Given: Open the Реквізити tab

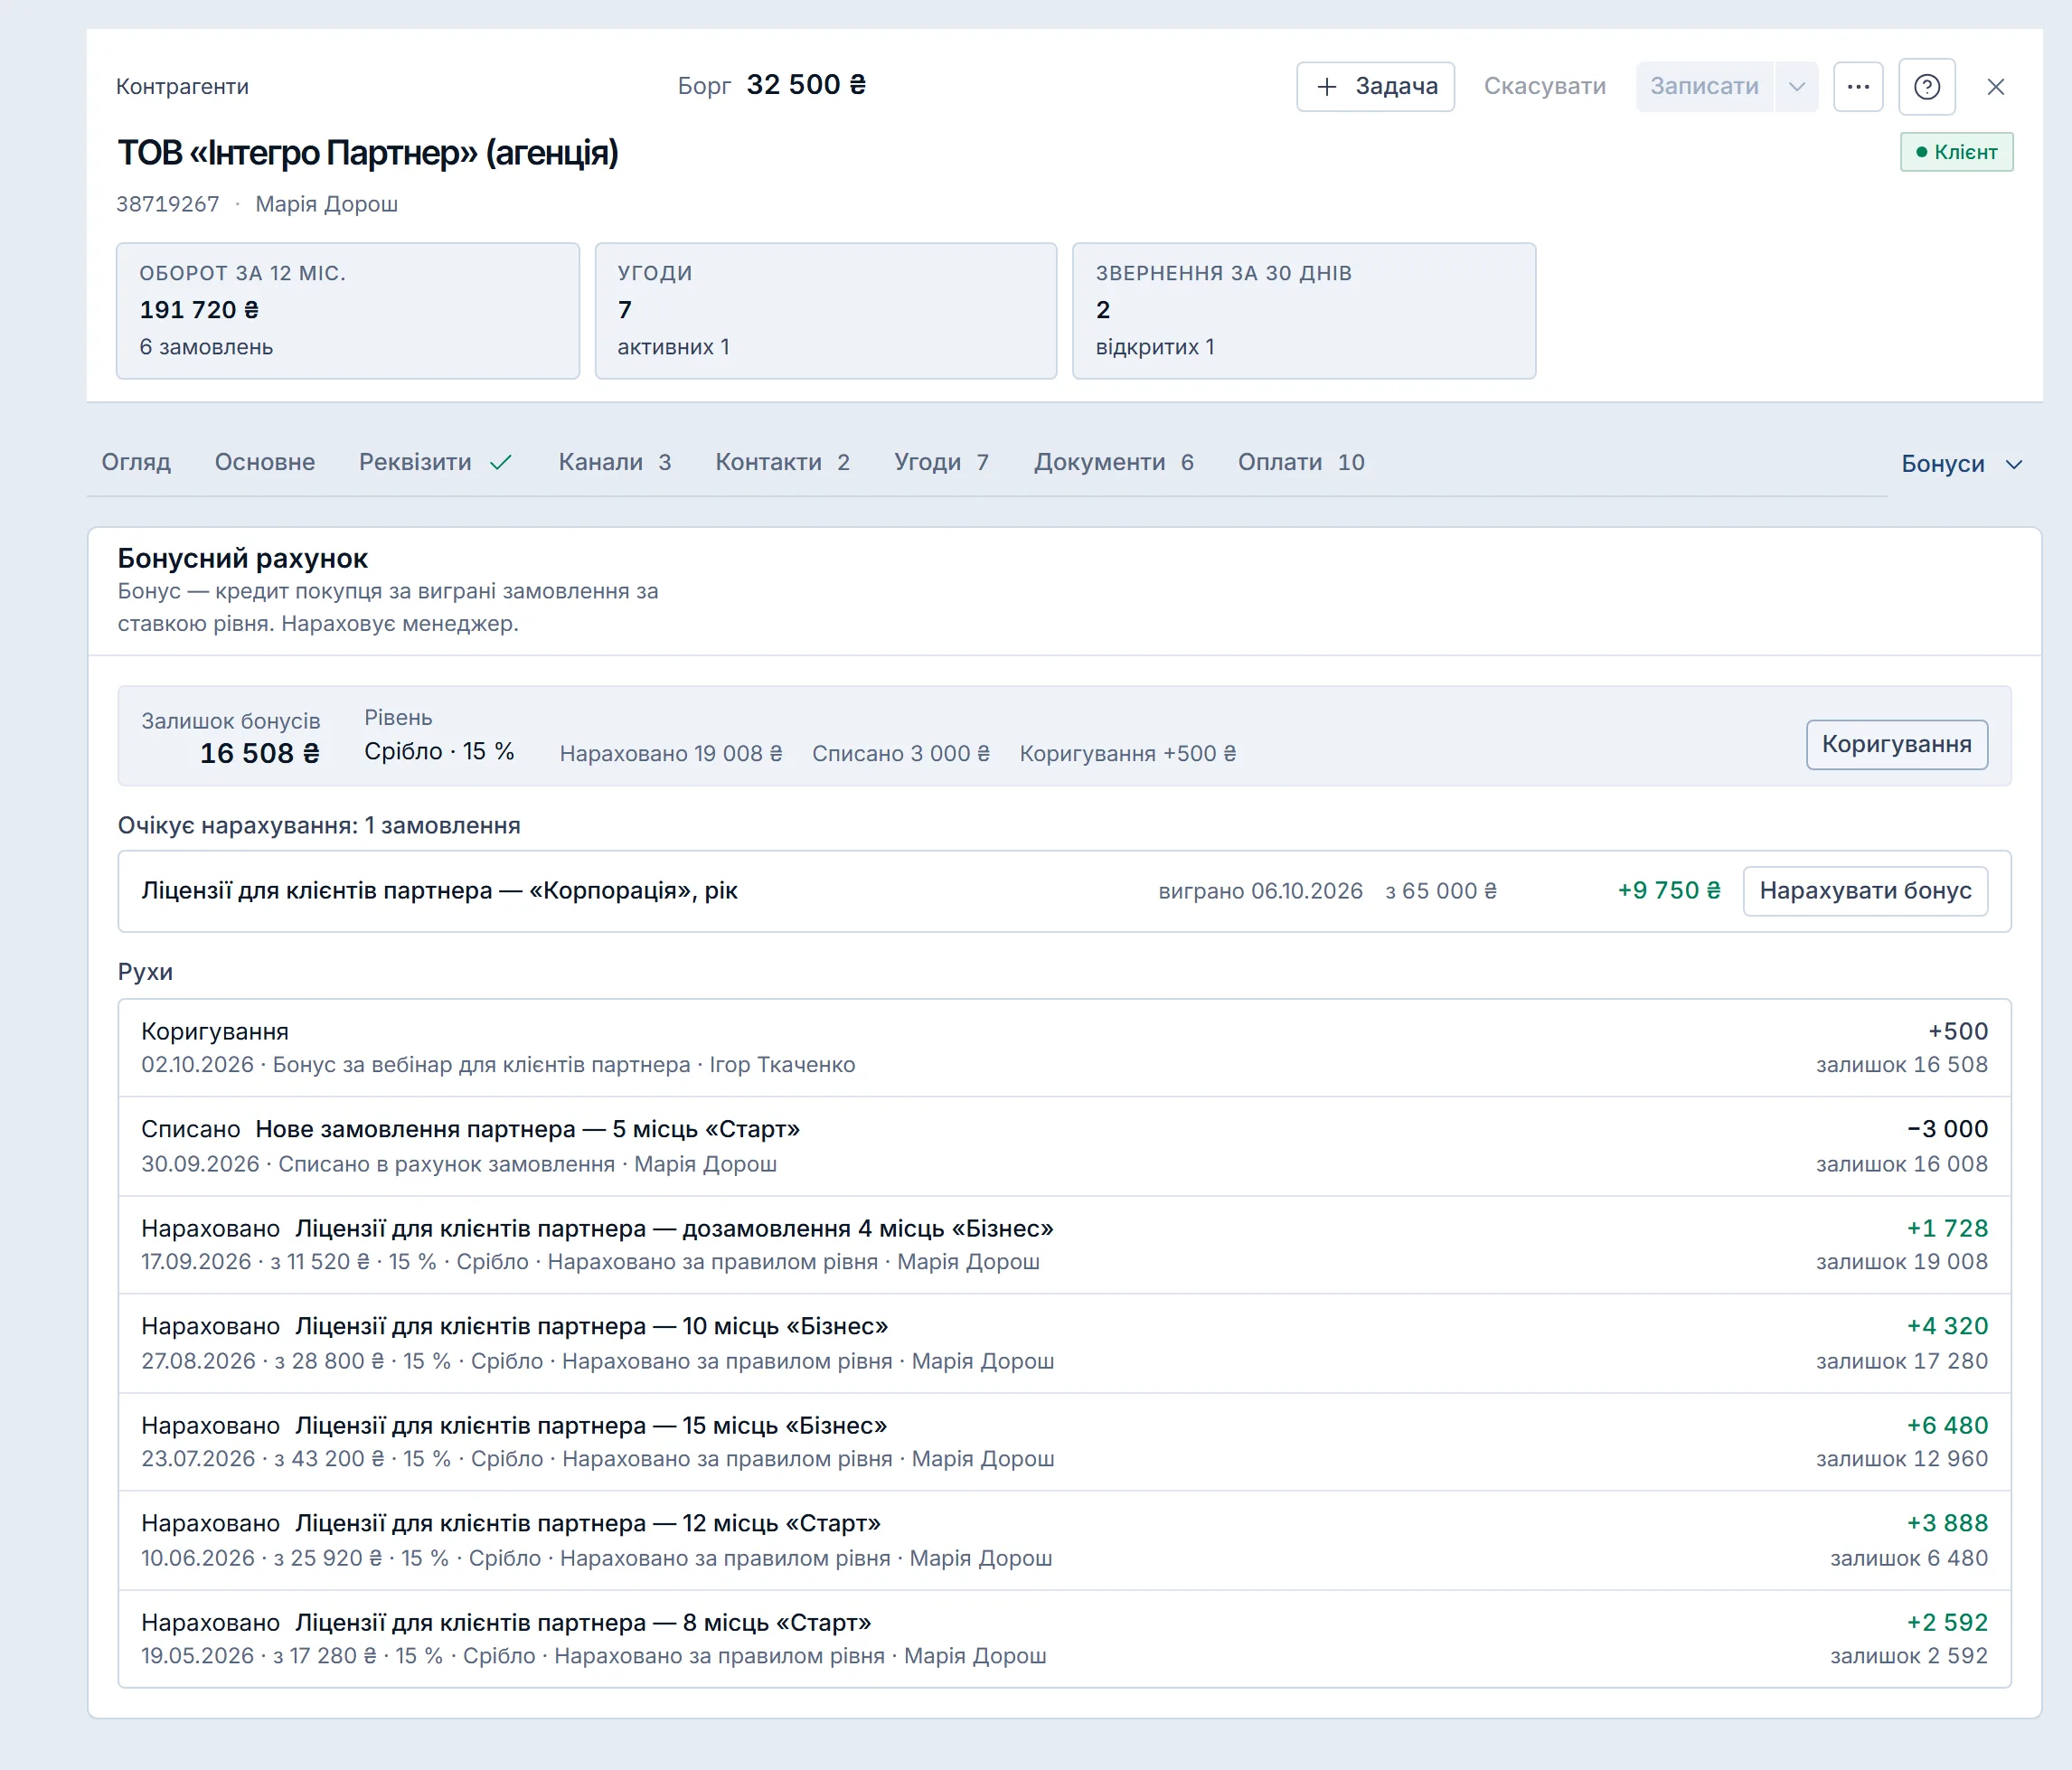Looking at the screenshot, I should point(434,462).
